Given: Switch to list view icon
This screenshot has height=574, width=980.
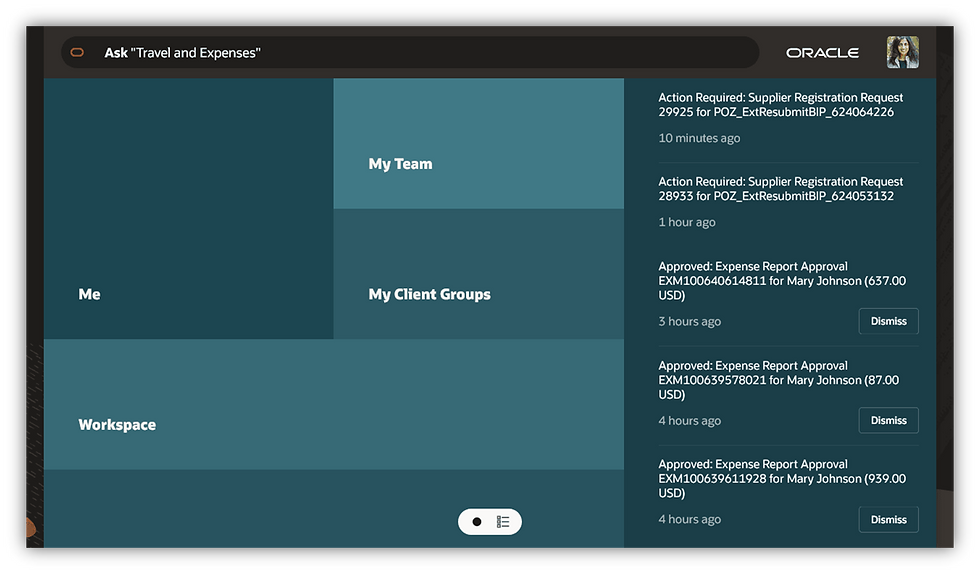Looking at the screenshot, I should [503, 521].
